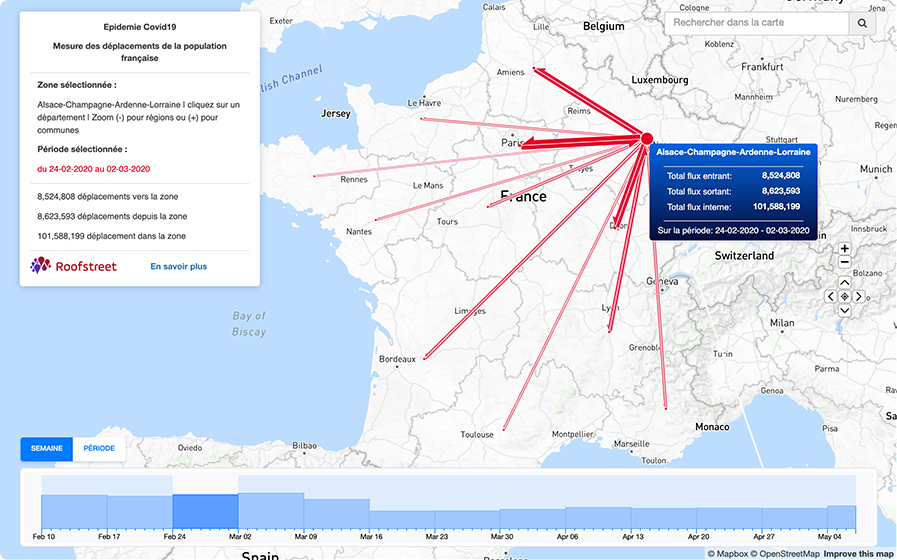This screenshot has height=560, width=897.
Task: Click the Frankfurt label on the map
Action: click(x=762, y=67)
